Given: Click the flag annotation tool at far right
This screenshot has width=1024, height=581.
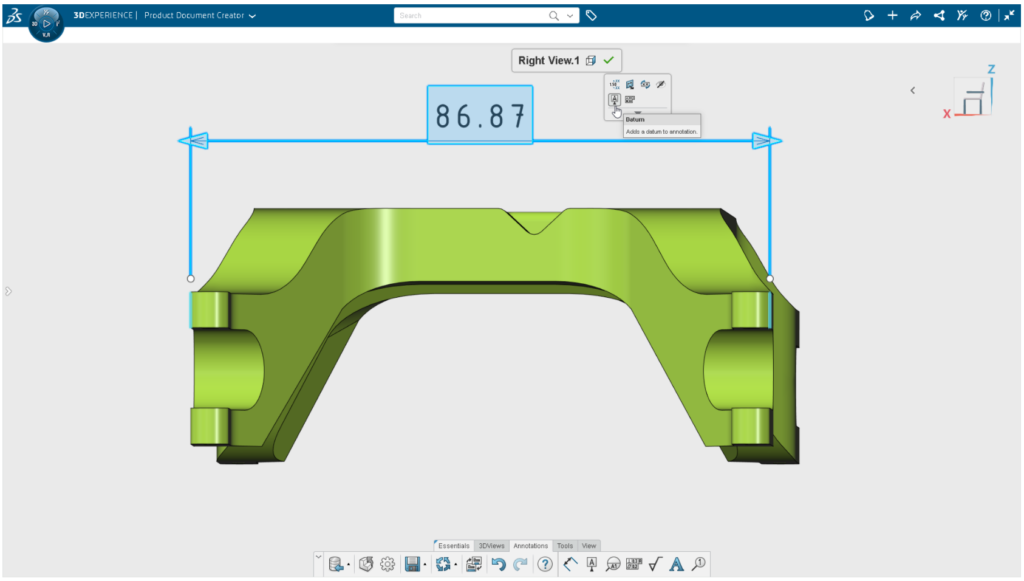Looking at the screenshot, I should click(x=700, y=563).
